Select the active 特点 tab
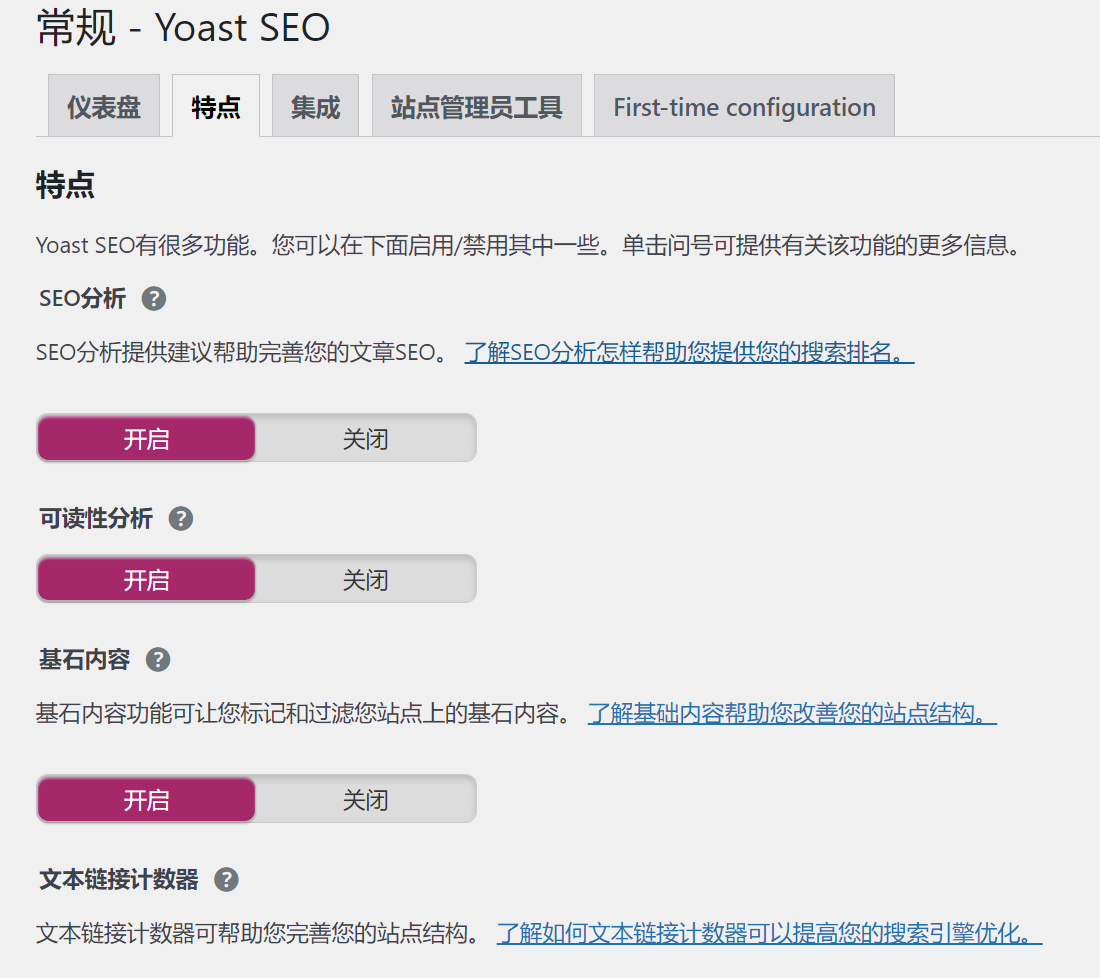Viewport: 1100px width, 978px height. (x=216, y=105)
